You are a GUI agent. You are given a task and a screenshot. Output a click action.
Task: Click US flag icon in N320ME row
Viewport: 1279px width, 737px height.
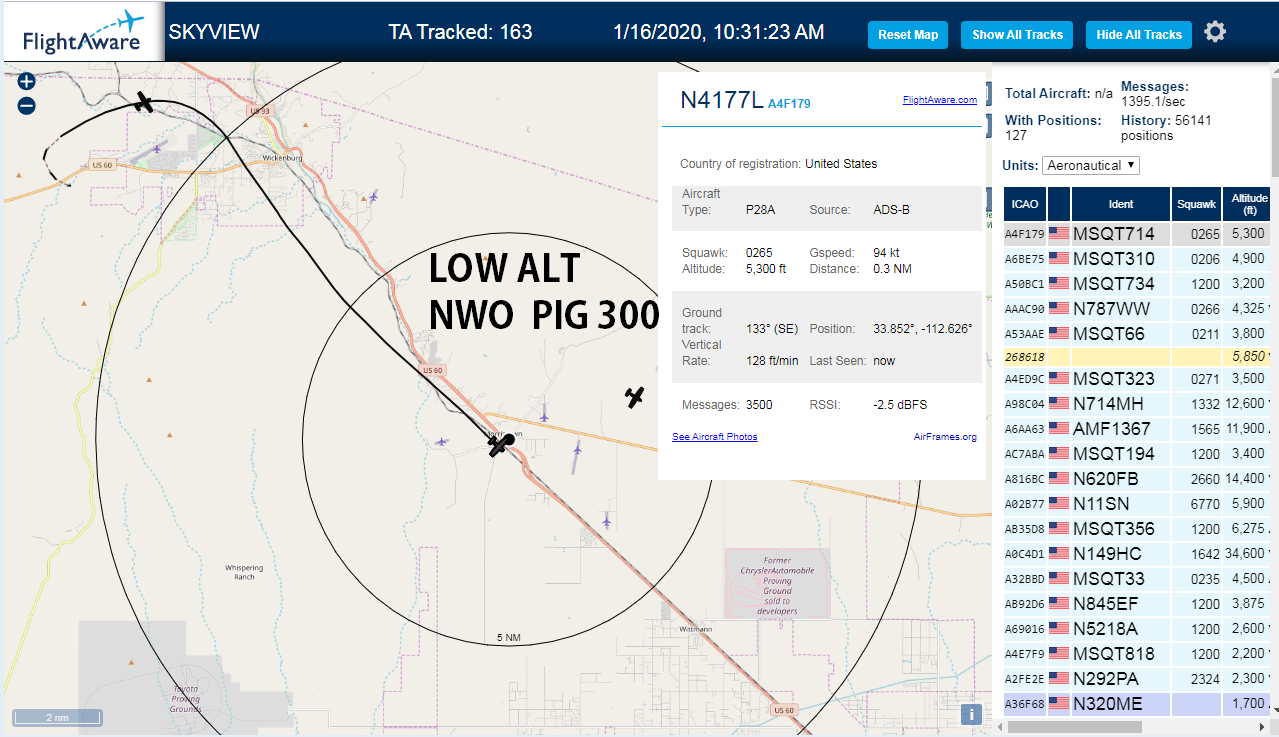pos(1059,704)
